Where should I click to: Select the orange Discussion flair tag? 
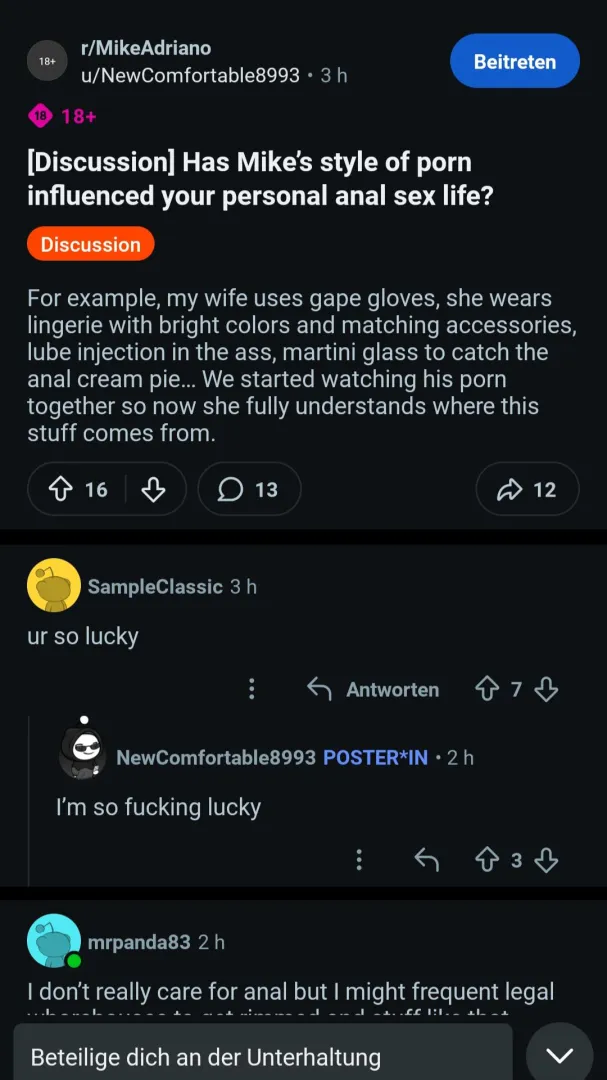click(x=91, y=244)
